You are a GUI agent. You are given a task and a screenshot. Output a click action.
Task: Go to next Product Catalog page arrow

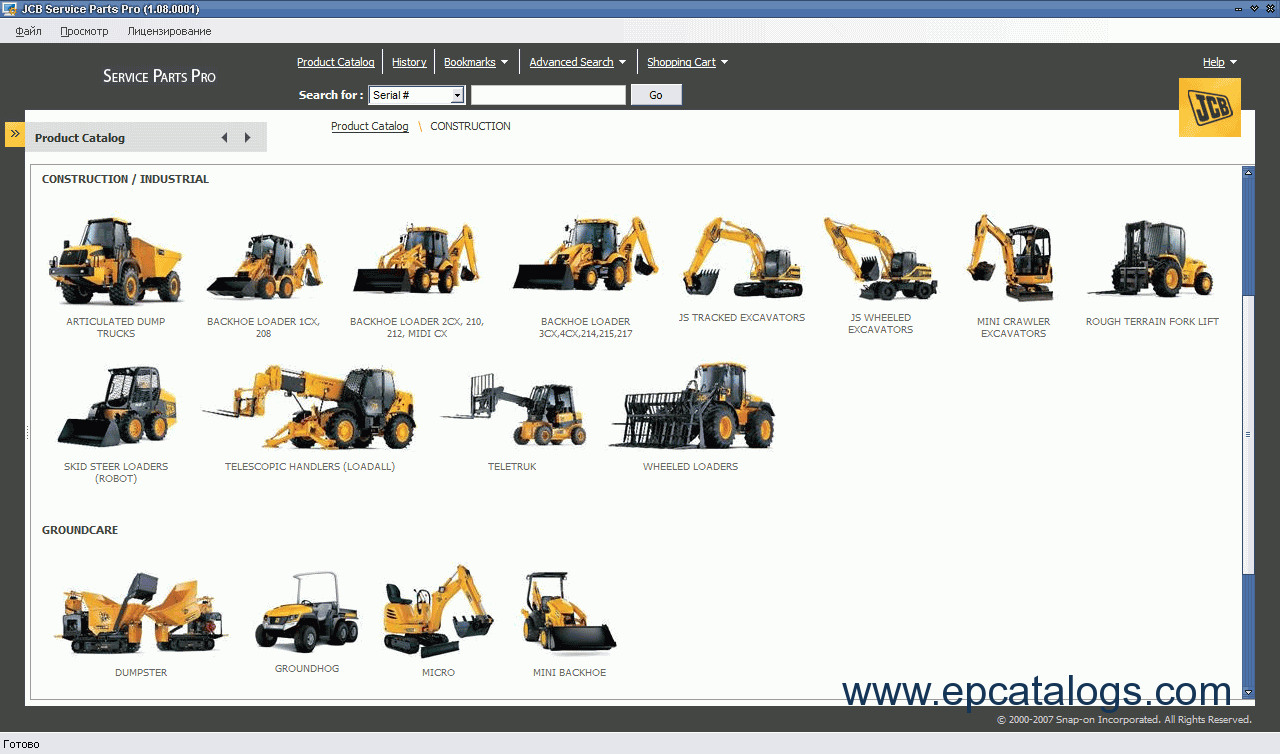[x=248, y=138]
